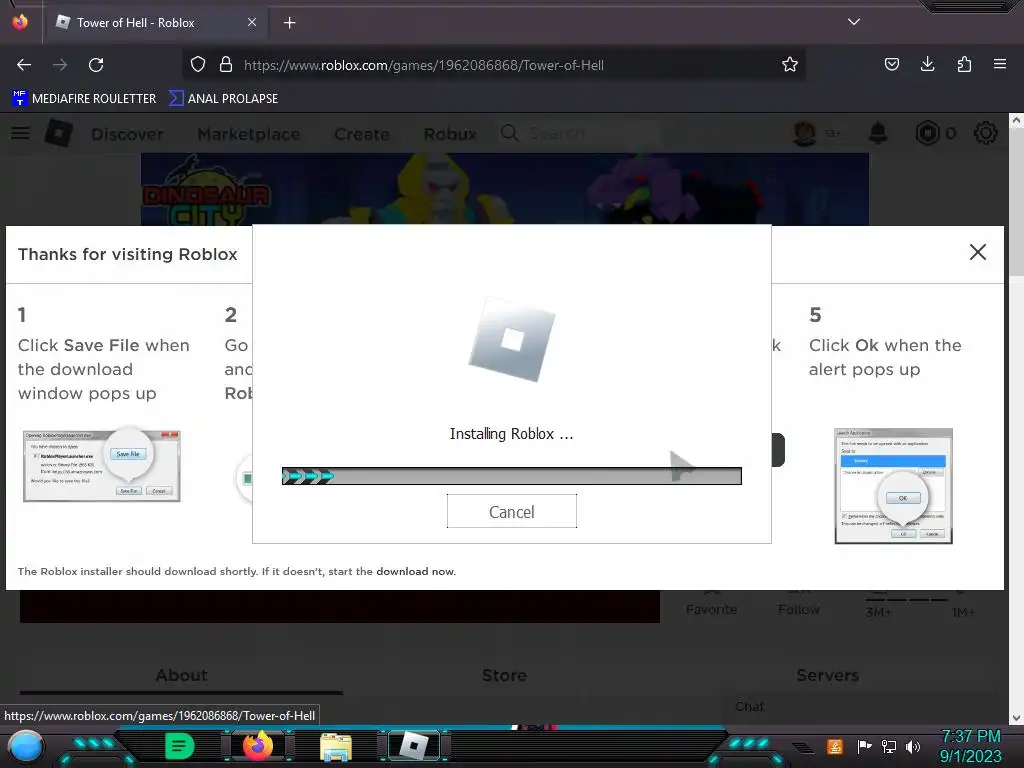Viewport: 1024px width, 768px height.
Task: Open the extensions puzzle icon
Action: 964,65
